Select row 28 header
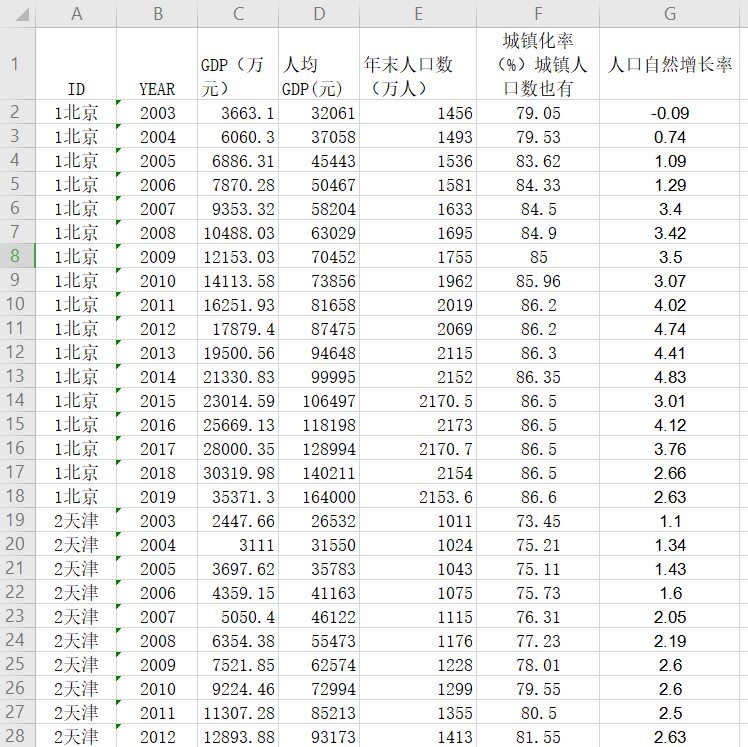Screen dimensions: 748x747 tap(17, 736)
